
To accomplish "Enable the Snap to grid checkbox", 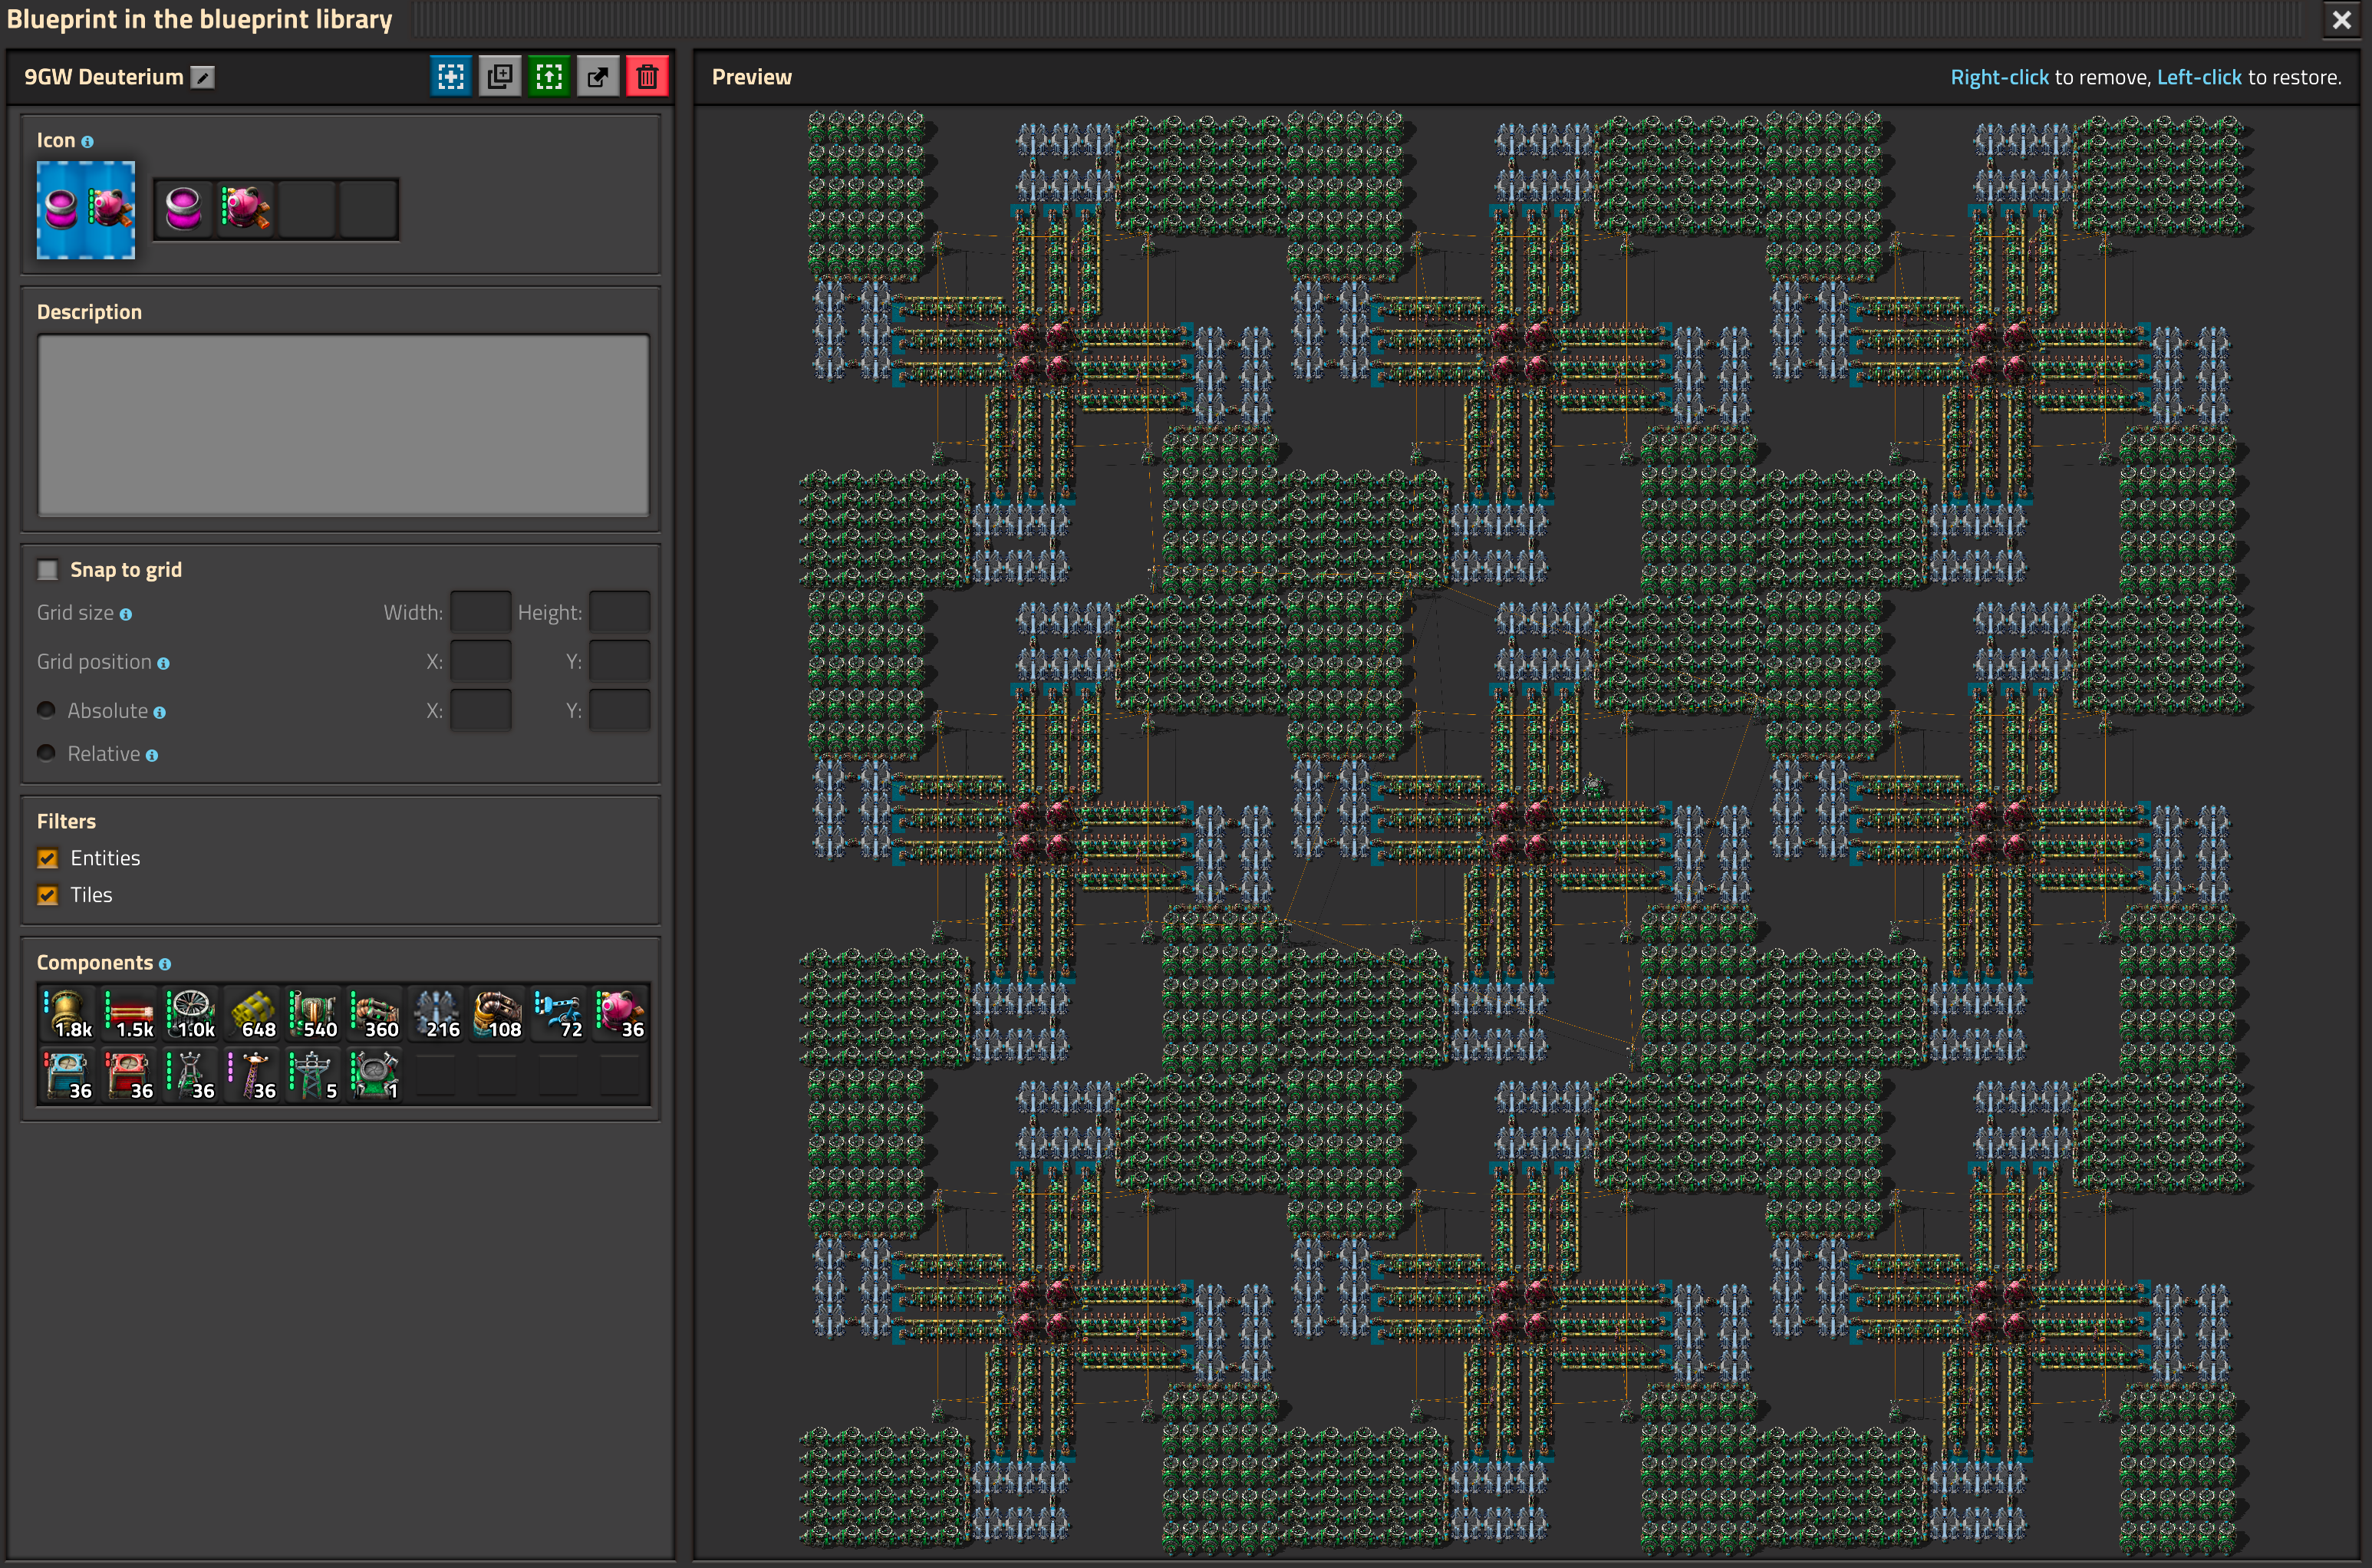I will pyautogui.click(x=48, y=570).
